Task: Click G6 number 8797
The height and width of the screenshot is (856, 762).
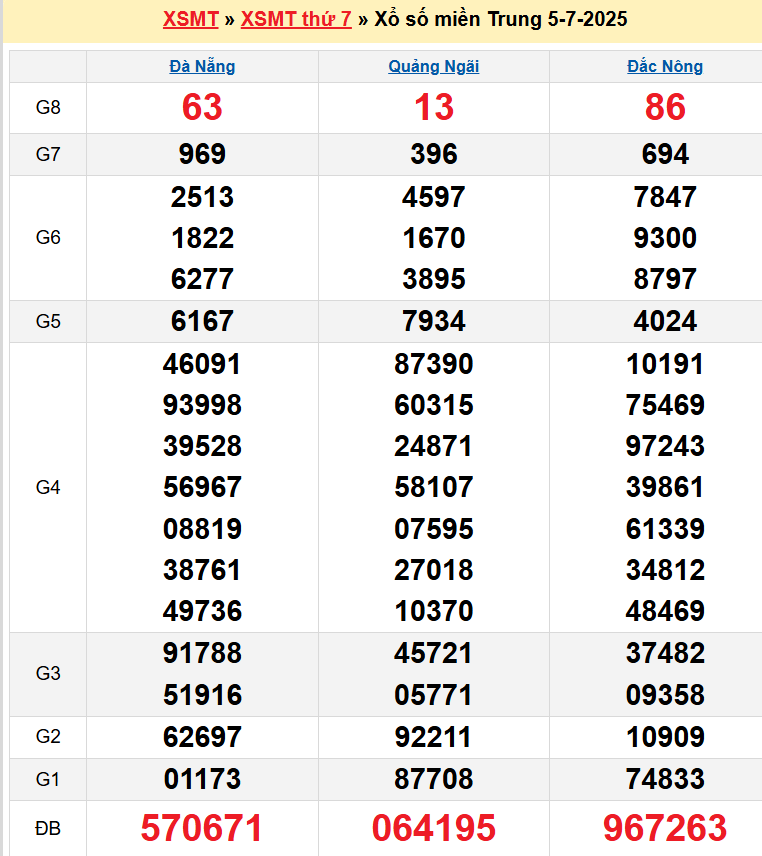Action: pyautogui.click(x=665, y=280)
